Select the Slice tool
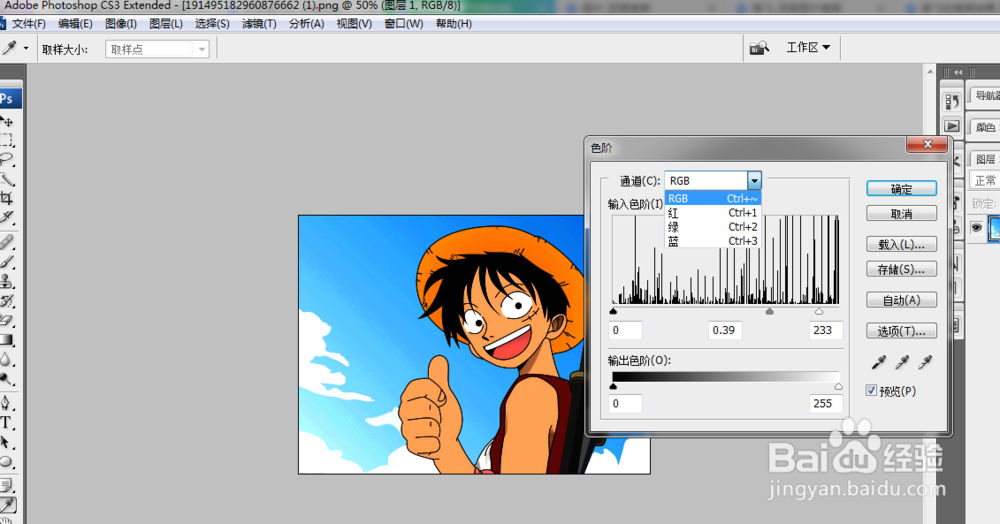This screenshot has height=524, width=1000. point(7,217)
